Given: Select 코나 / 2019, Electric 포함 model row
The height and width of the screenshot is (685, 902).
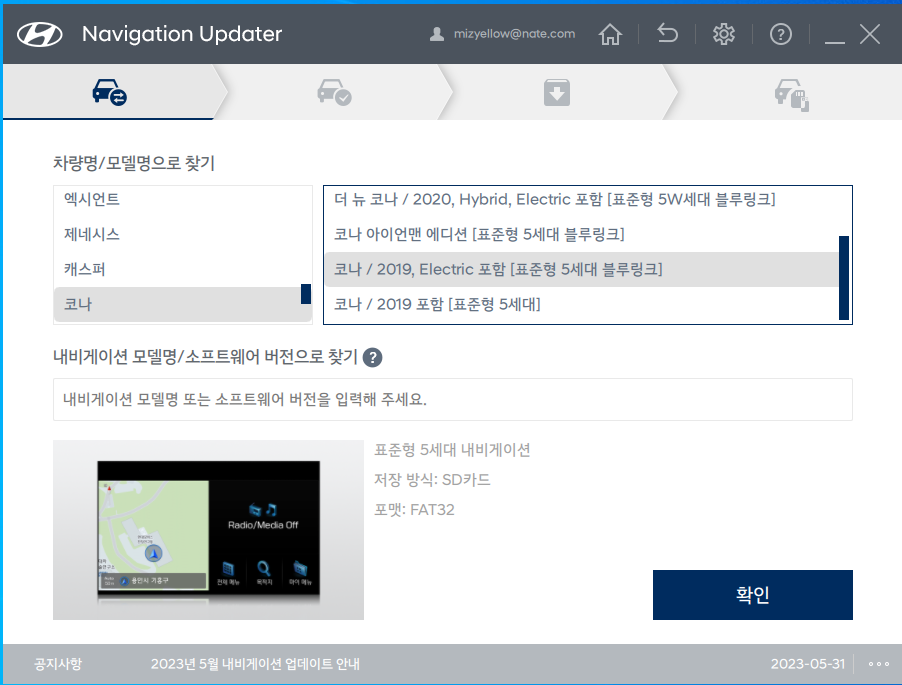Looking at the screenshot, I should click(x=581, y=270).
